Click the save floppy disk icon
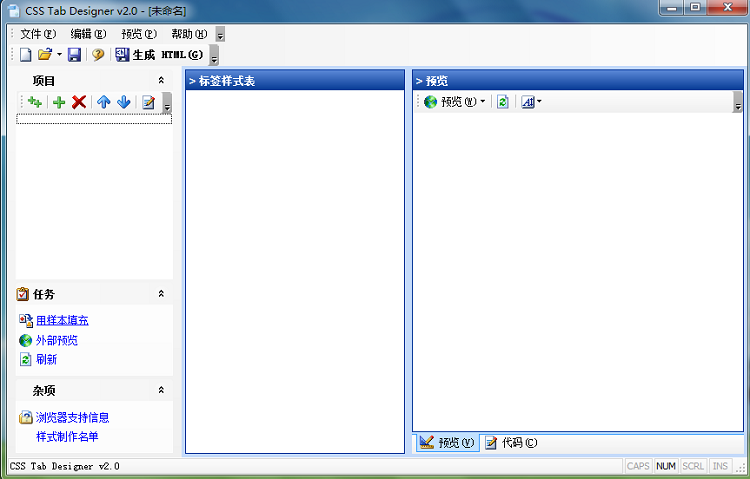Screen dimensions: 750x479 coord(74,55)
